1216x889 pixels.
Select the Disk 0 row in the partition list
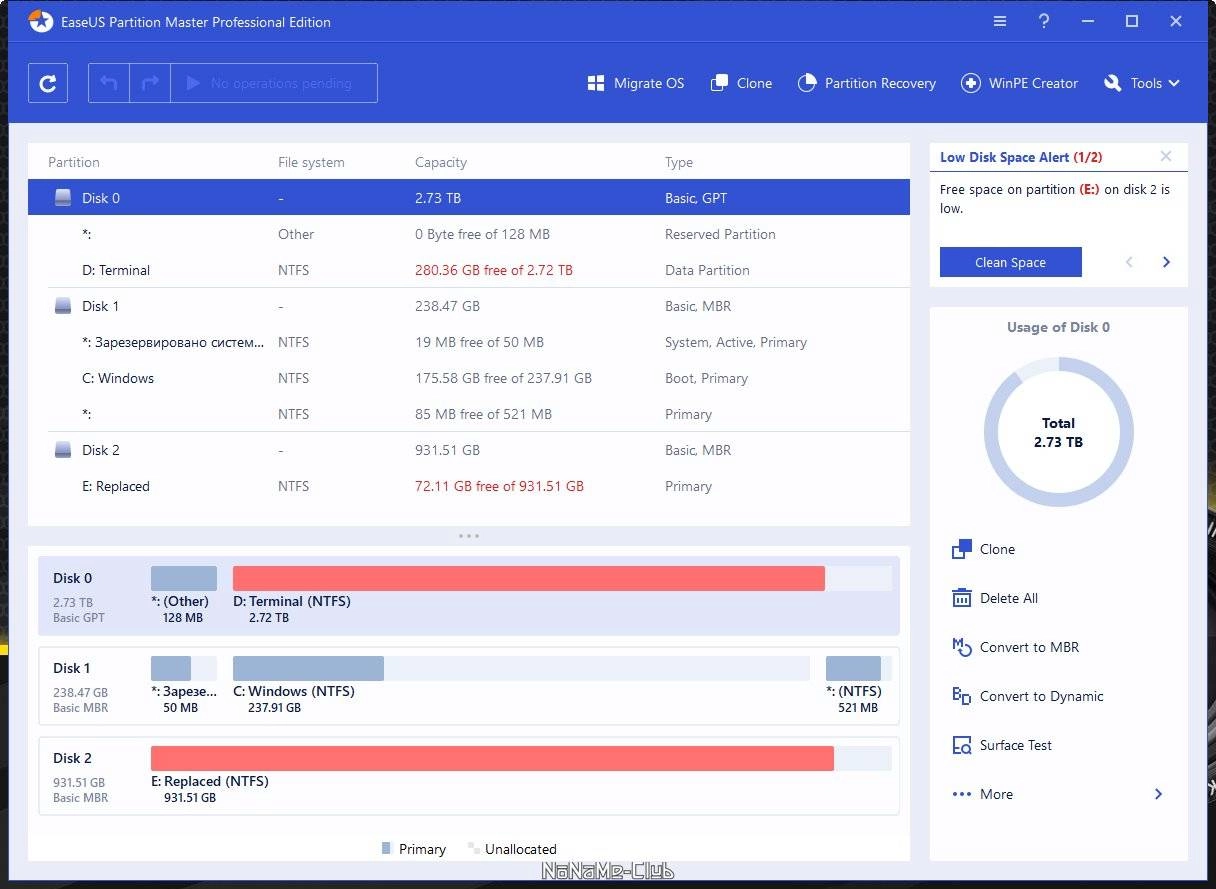pyautogui.click(x=469, y=198)
